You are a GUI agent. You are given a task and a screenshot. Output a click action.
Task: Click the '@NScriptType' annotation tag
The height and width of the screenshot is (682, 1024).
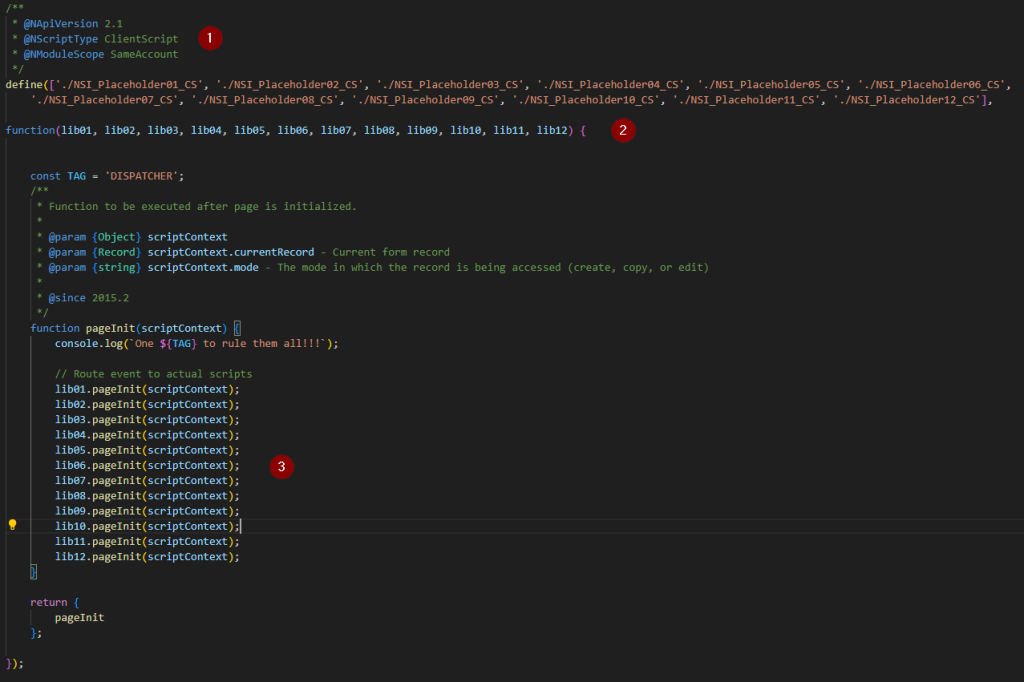61,39
